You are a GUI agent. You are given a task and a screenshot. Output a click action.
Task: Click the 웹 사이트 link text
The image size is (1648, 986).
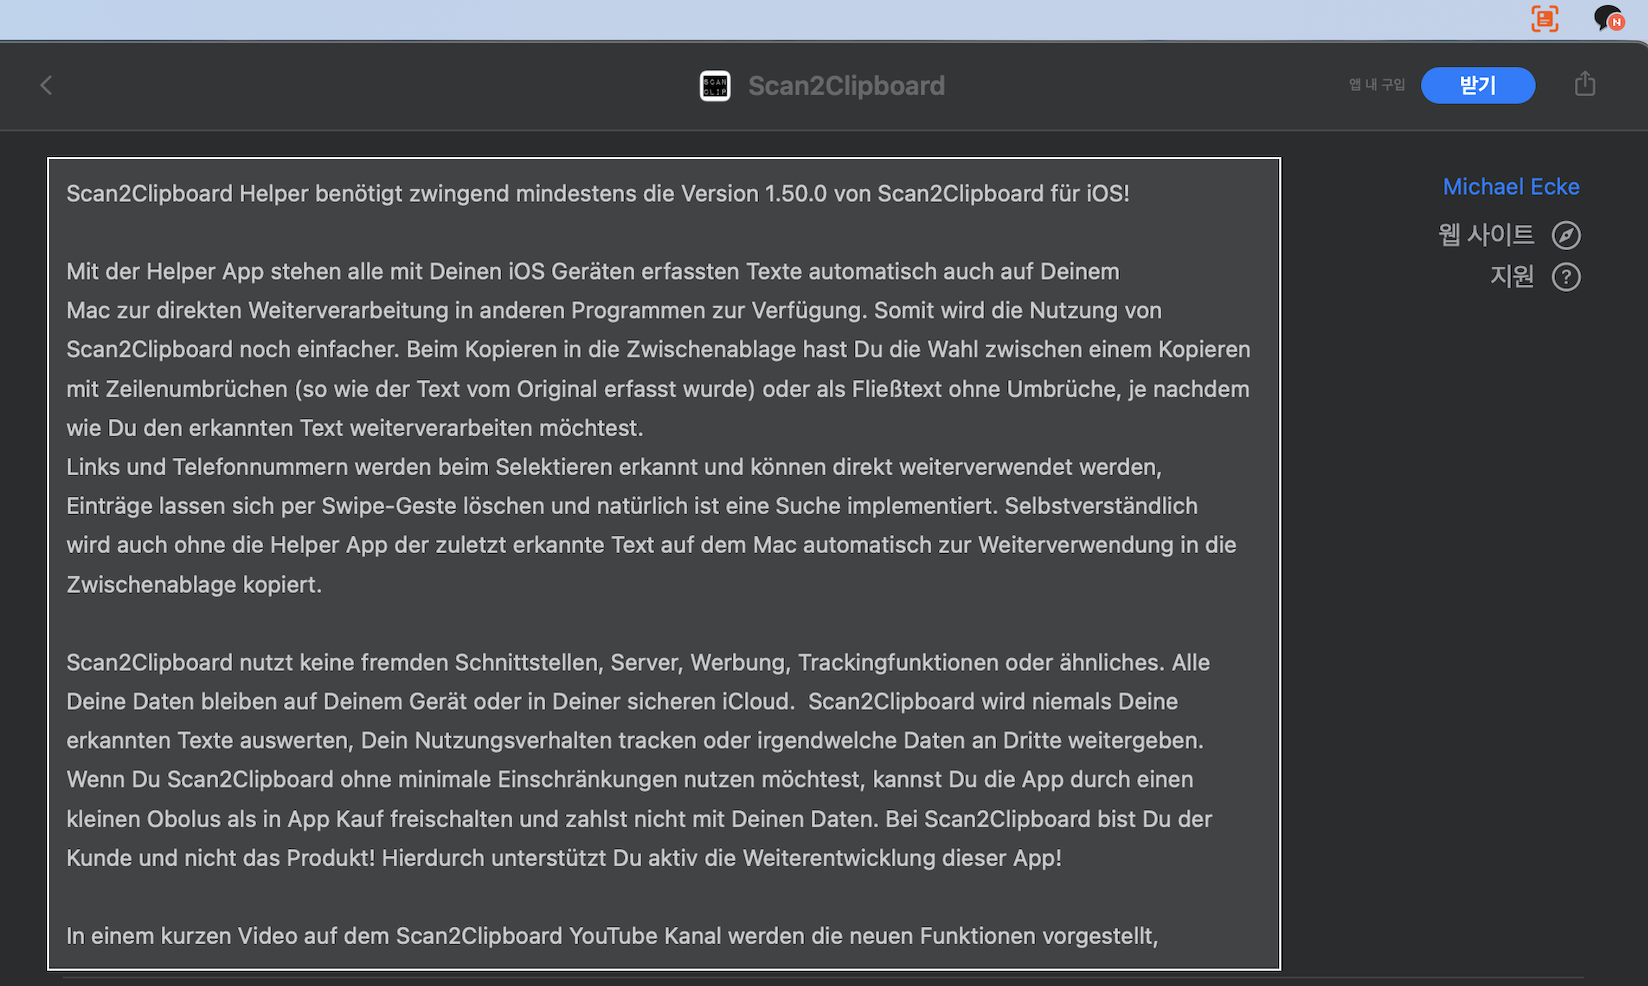pyautogui.click(x=1486, y=235)
